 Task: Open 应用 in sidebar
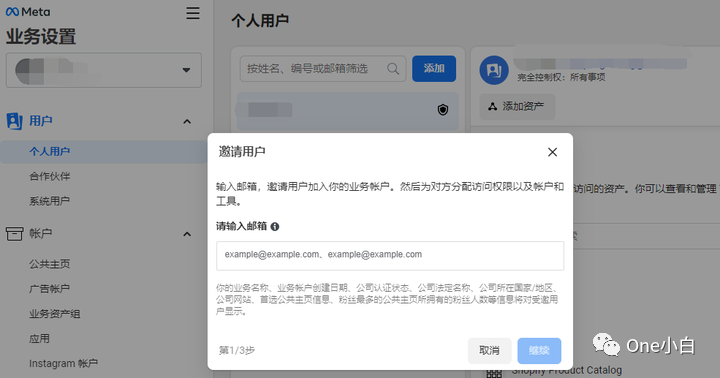[x=39, y=339]
